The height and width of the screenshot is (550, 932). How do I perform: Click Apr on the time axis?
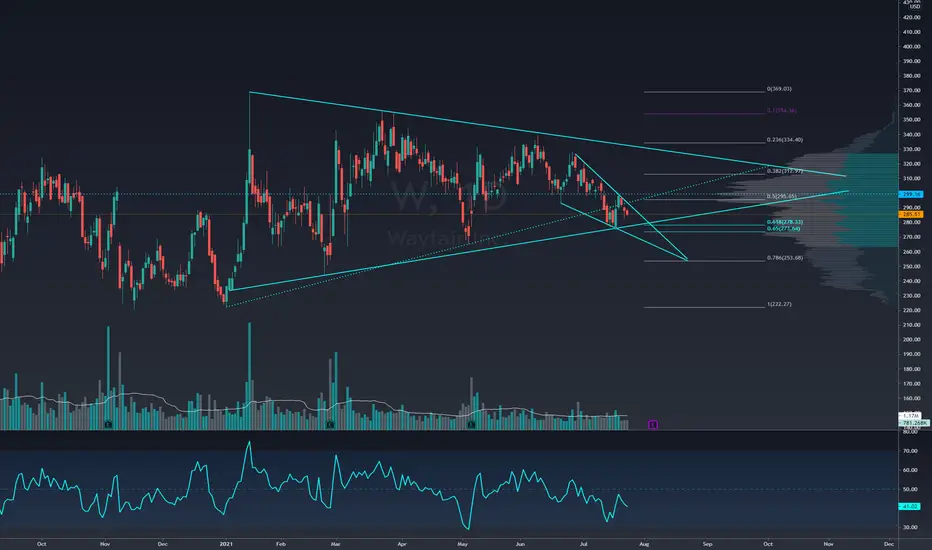coord(402,543)
